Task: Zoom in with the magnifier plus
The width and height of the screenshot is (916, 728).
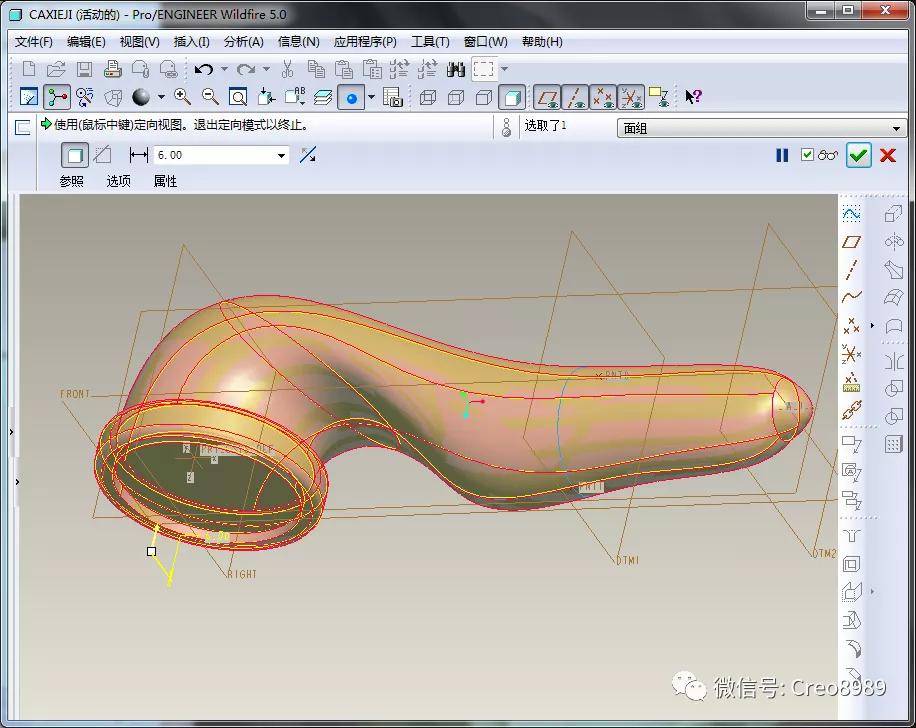Action: tap(182, 97)
